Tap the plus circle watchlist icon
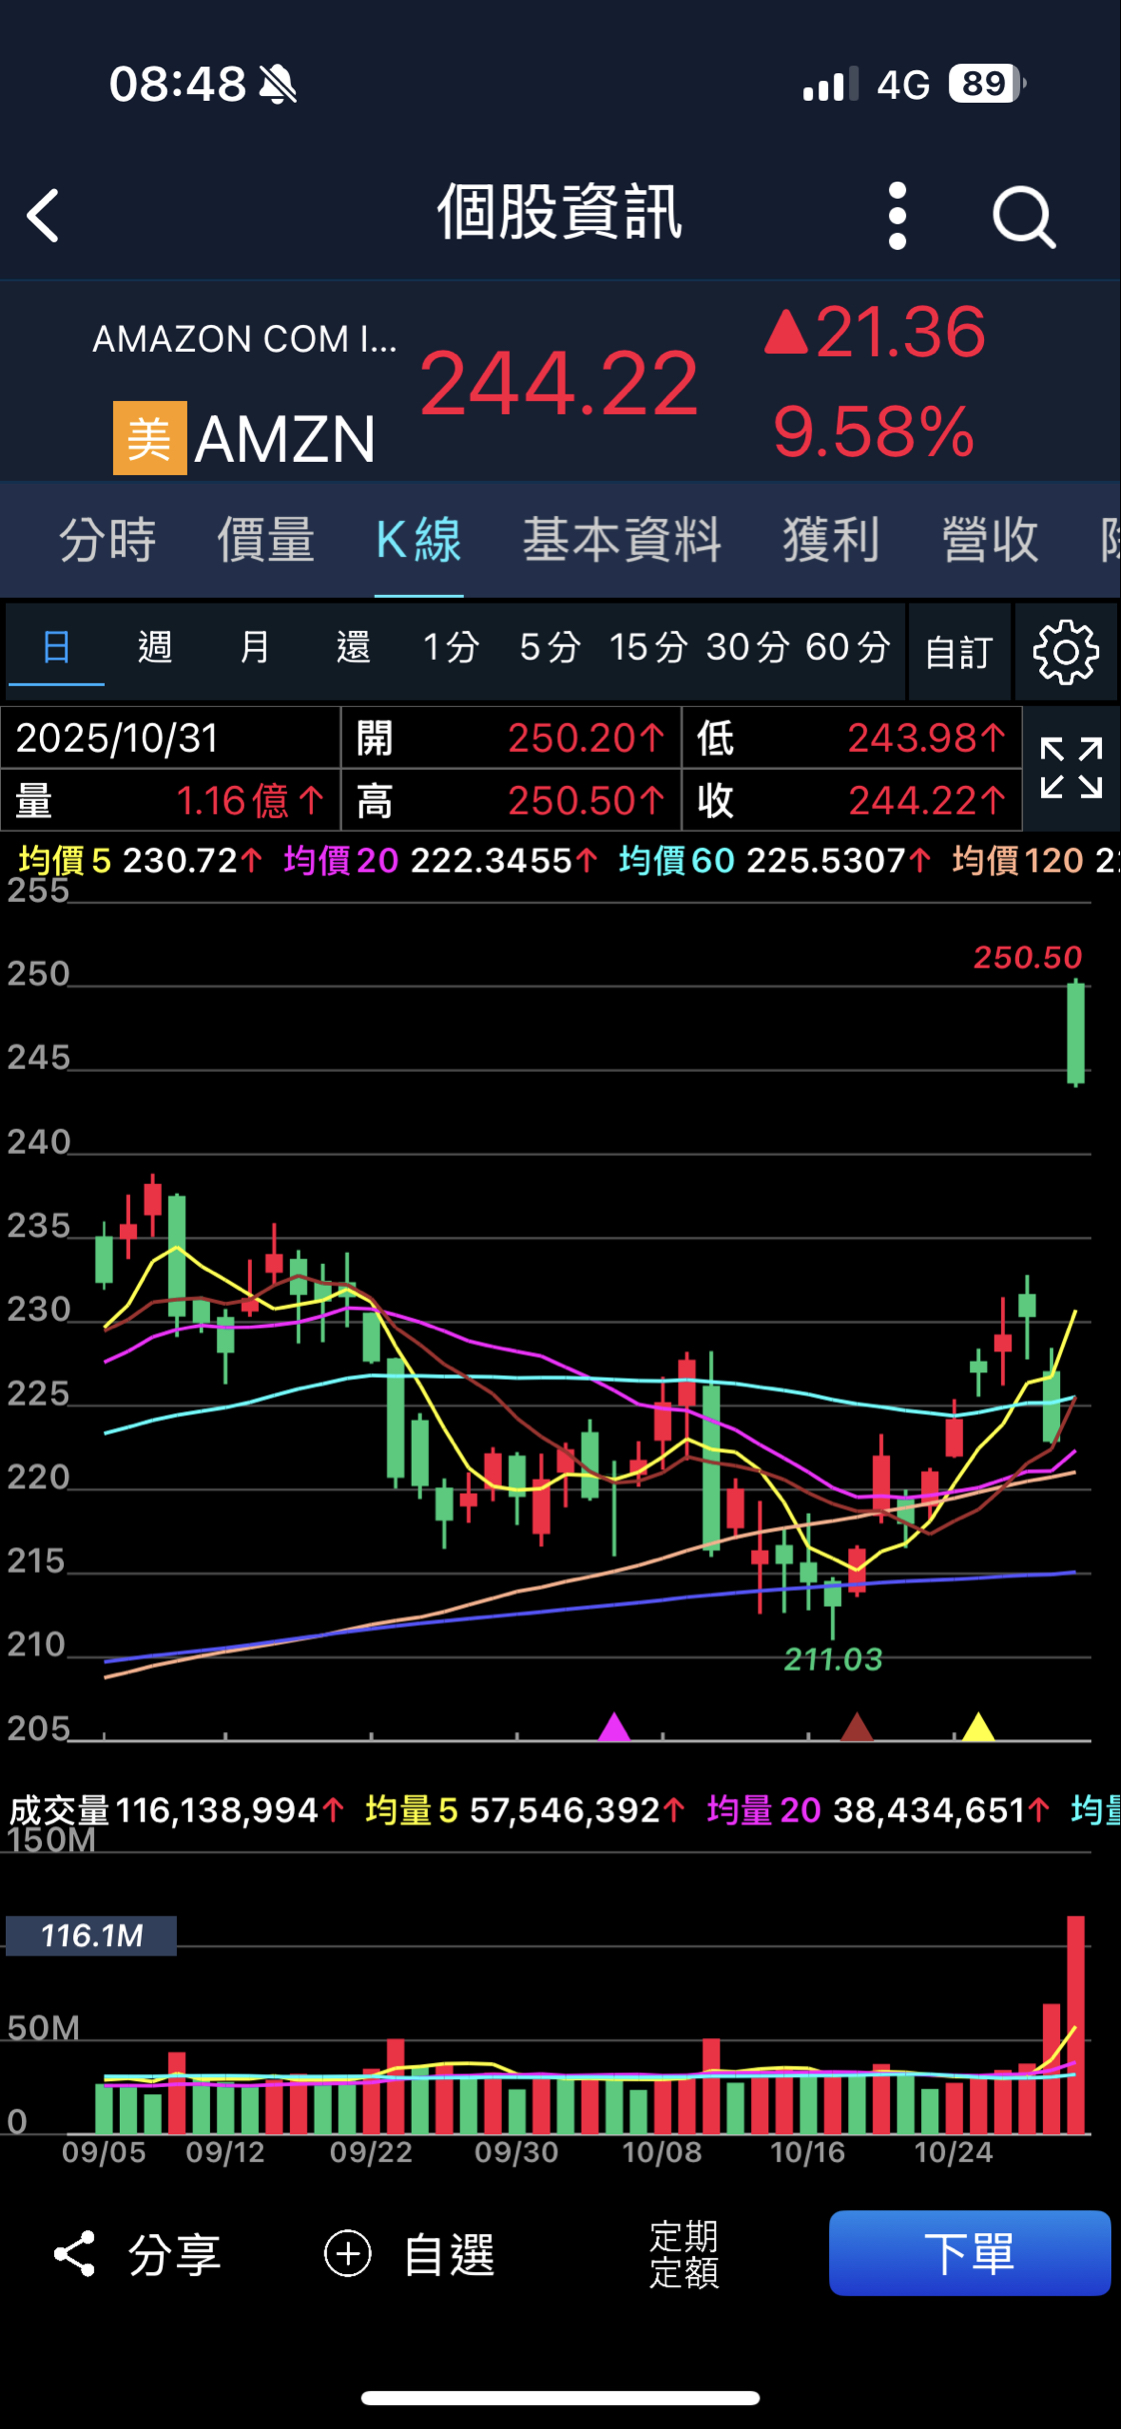Image resolution: width=1121 pixels, height=2429 pixels. pyautogui.click(x=348, y=2254)
